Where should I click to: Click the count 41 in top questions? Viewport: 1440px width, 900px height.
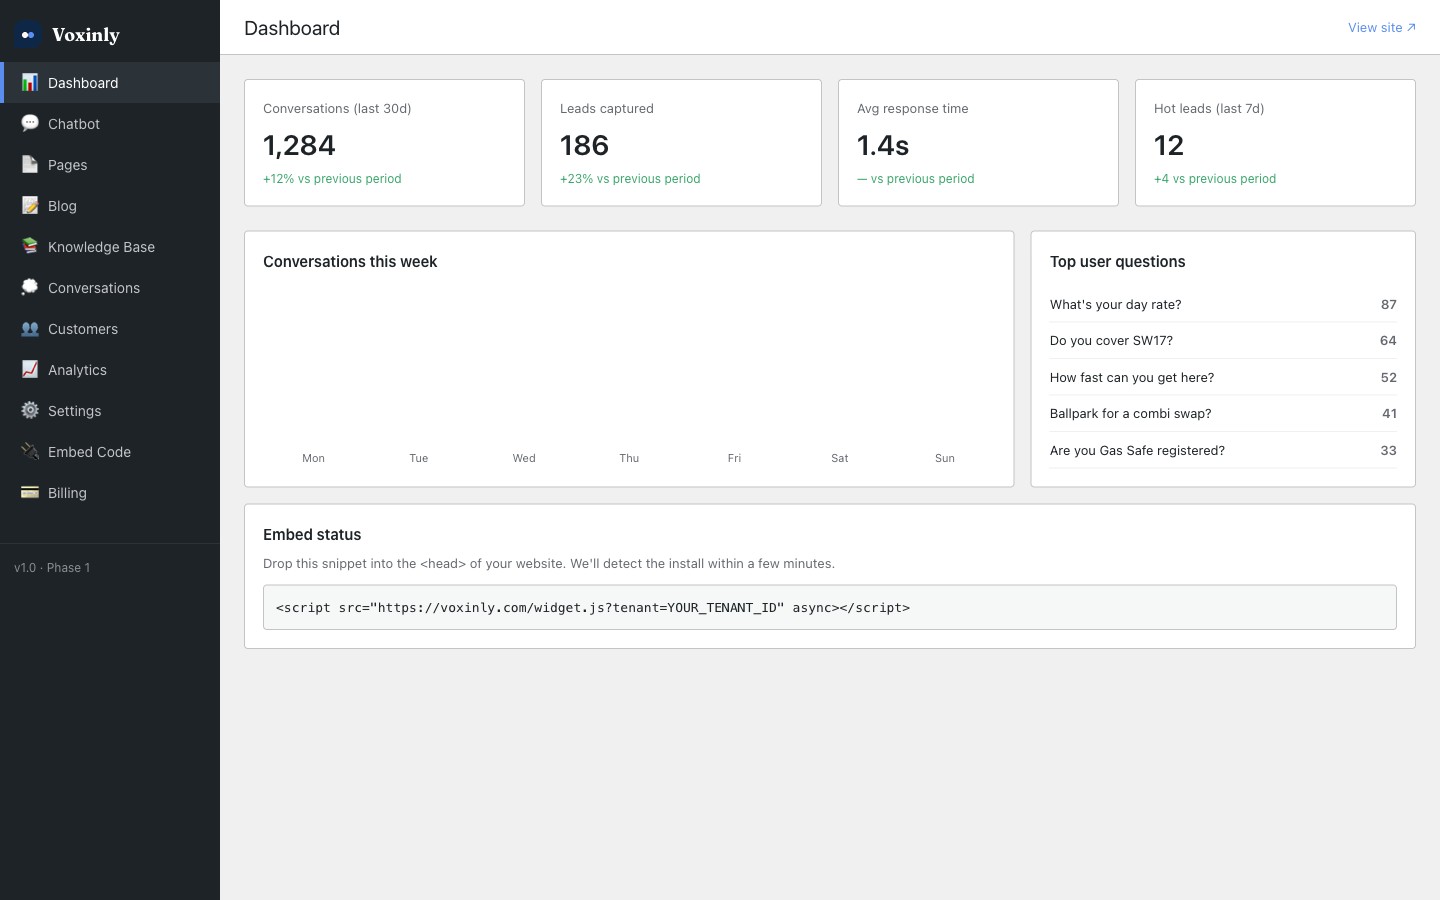pyautogui.click(x=1389, y=414)
